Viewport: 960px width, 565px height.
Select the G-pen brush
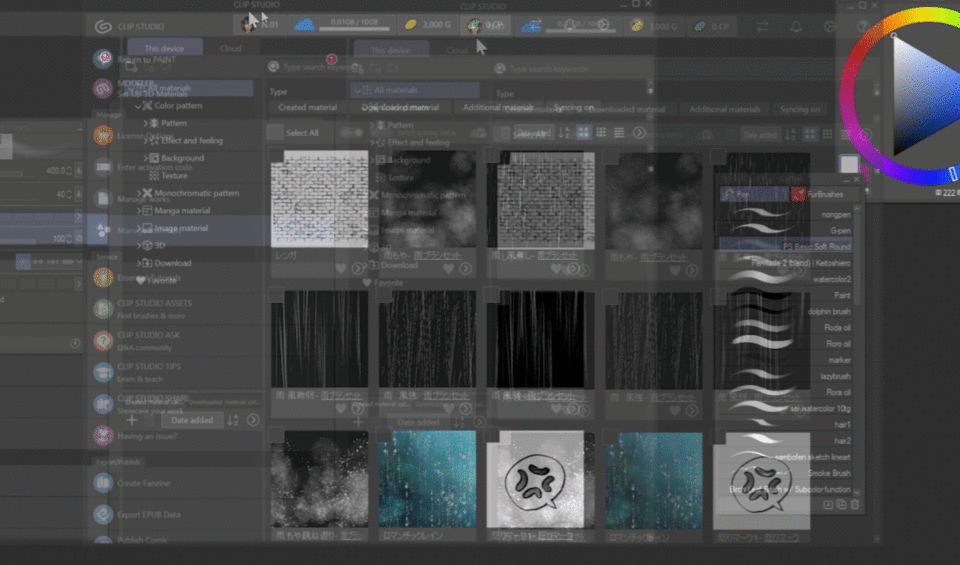point(785,230)
